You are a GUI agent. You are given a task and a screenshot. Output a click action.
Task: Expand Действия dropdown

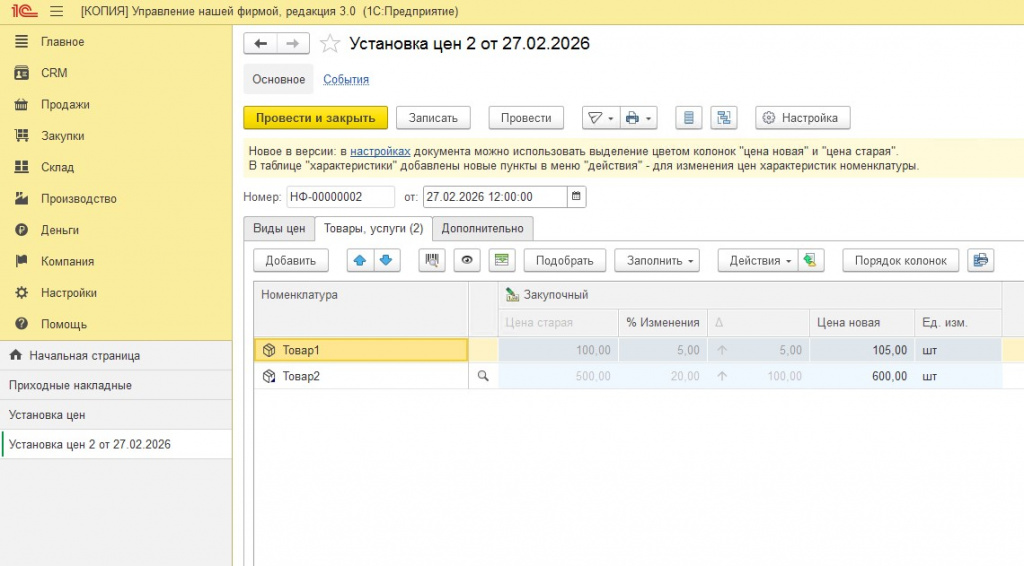[x=758, y=260]
